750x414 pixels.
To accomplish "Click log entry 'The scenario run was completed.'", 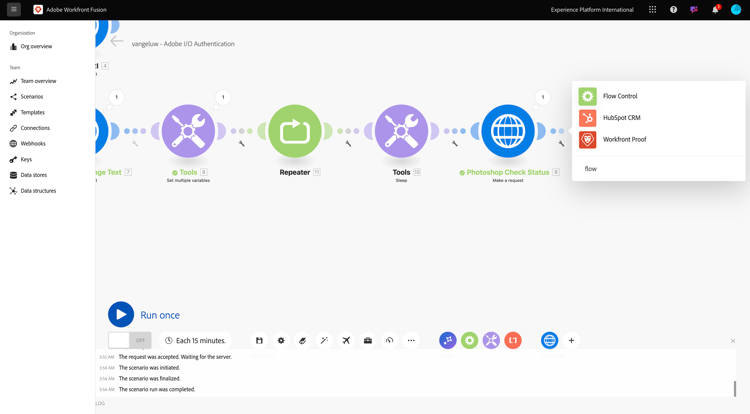I will coord(156,389).
